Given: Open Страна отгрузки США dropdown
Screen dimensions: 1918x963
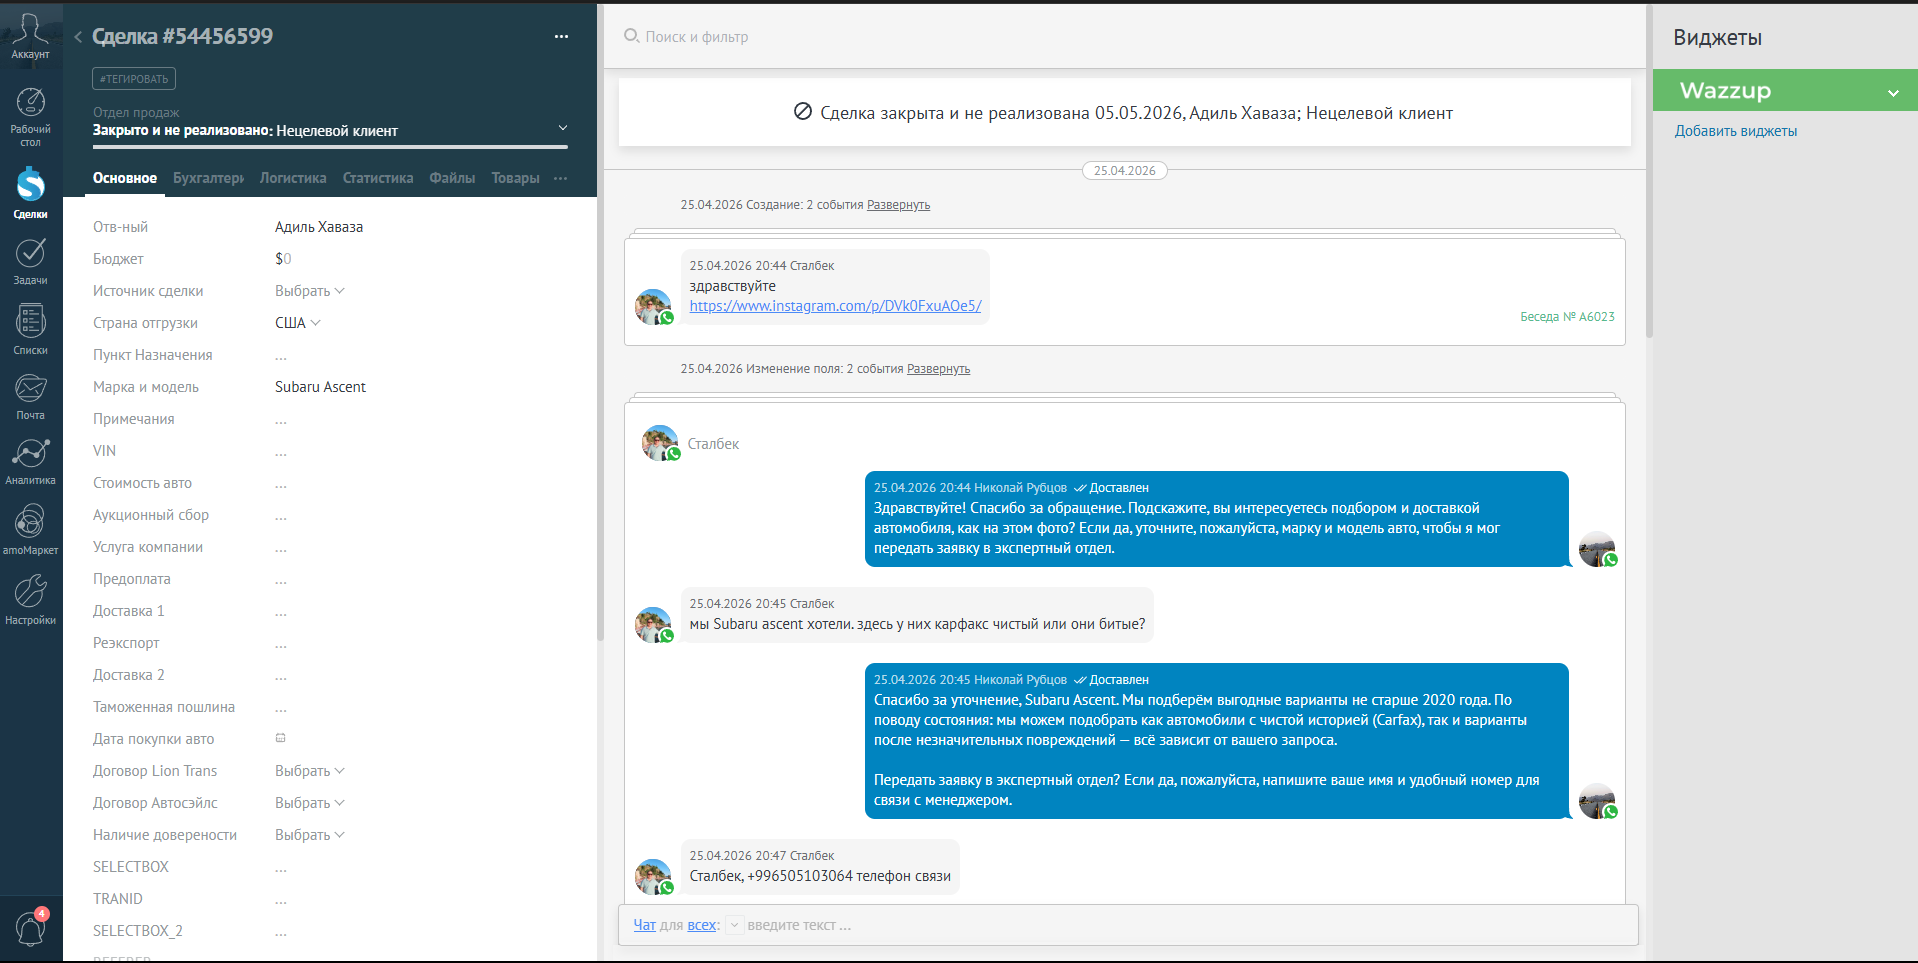Looking at the screenshot, I should (x=298, y=323).
